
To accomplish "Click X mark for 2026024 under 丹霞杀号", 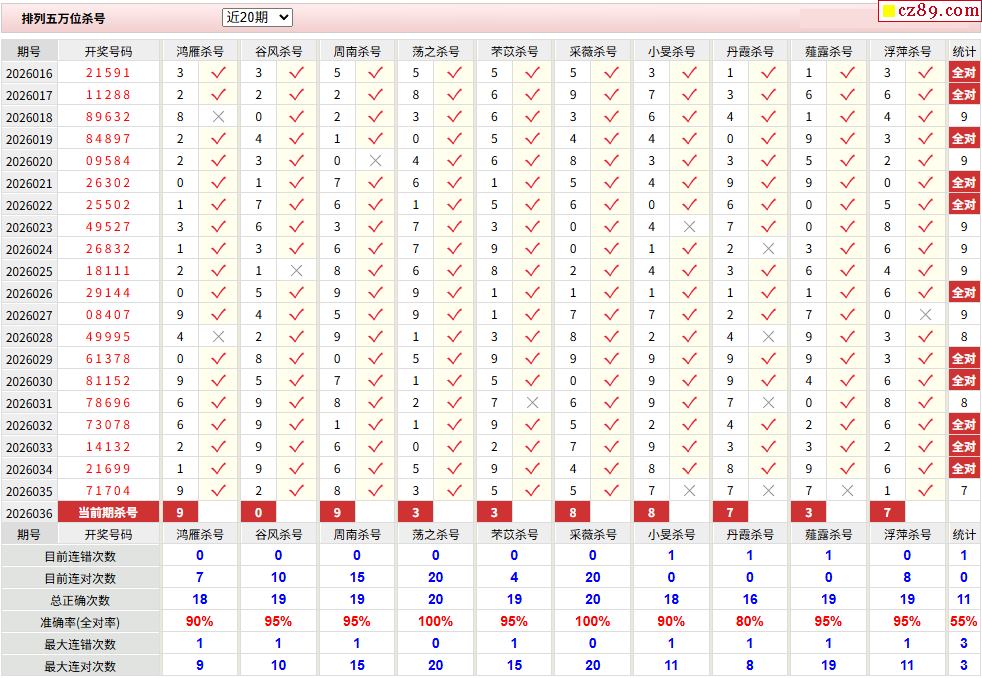I will tap(768, 249).
